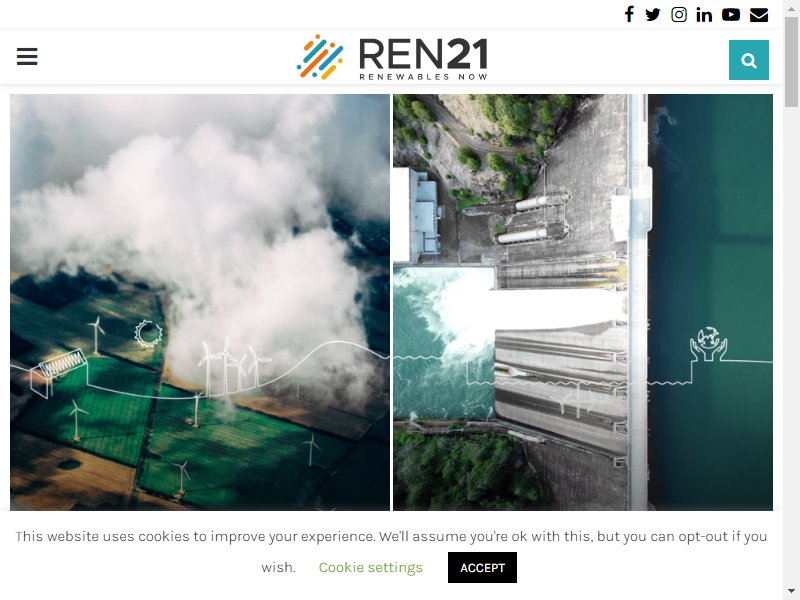Open the hydropower dam aerial image

coord(583,302)
